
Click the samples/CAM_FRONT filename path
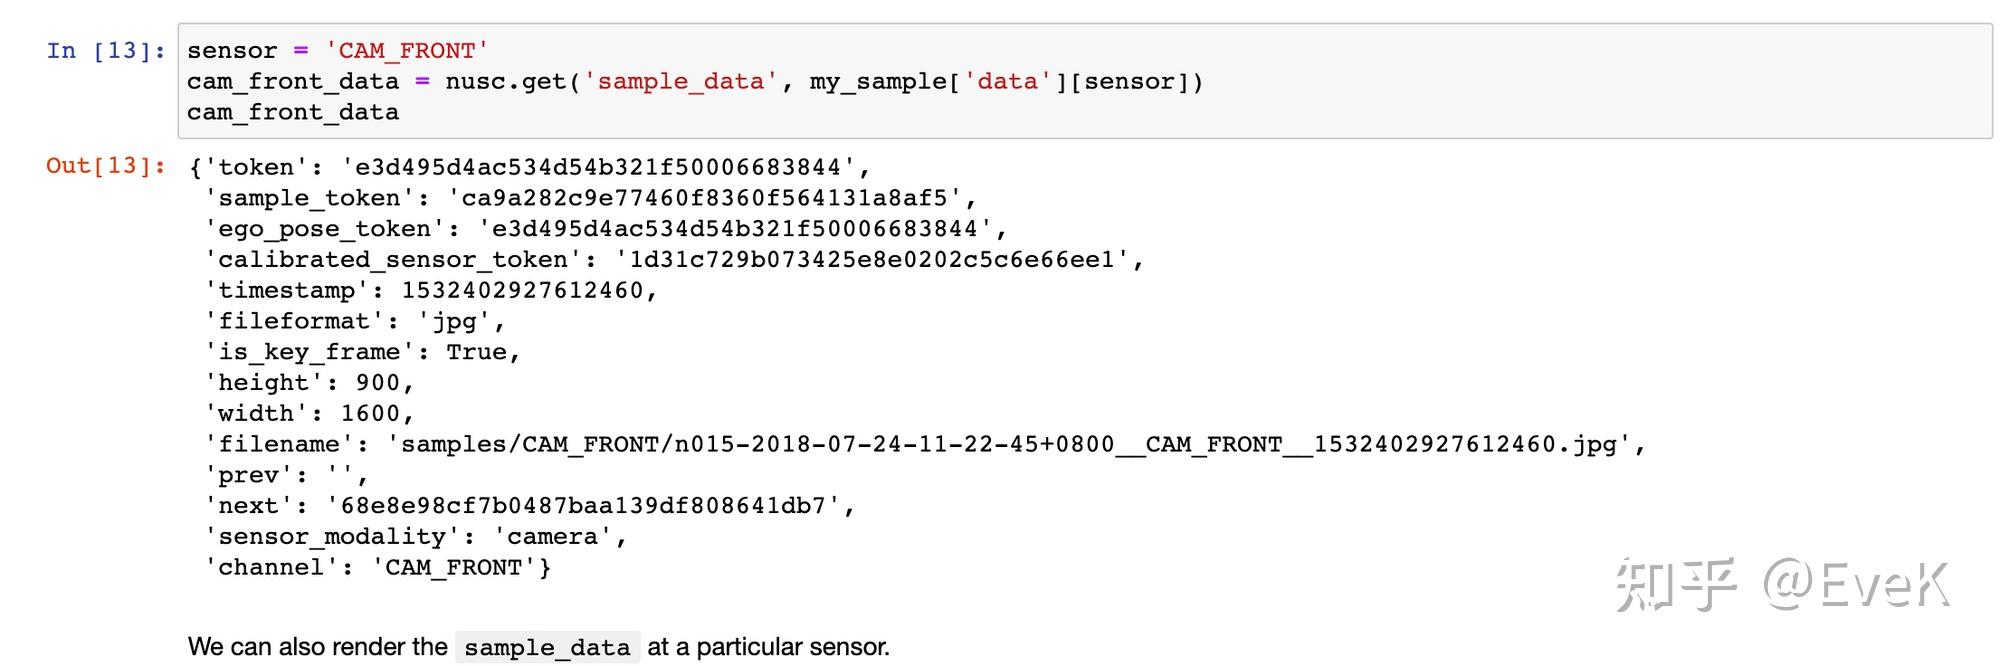click(1009, 445)
